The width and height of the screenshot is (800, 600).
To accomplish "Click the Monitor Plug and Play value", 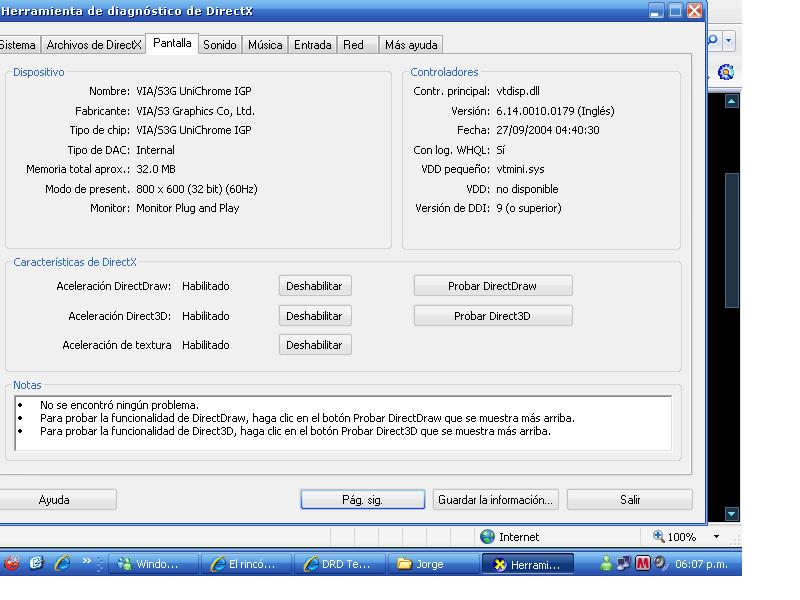I will pyautogui.click(x=188, y=208).
